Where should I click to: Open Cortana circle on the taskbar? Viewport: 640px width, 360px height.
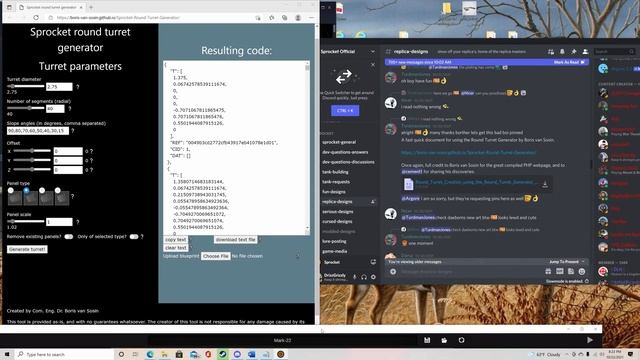coord(121,354)
